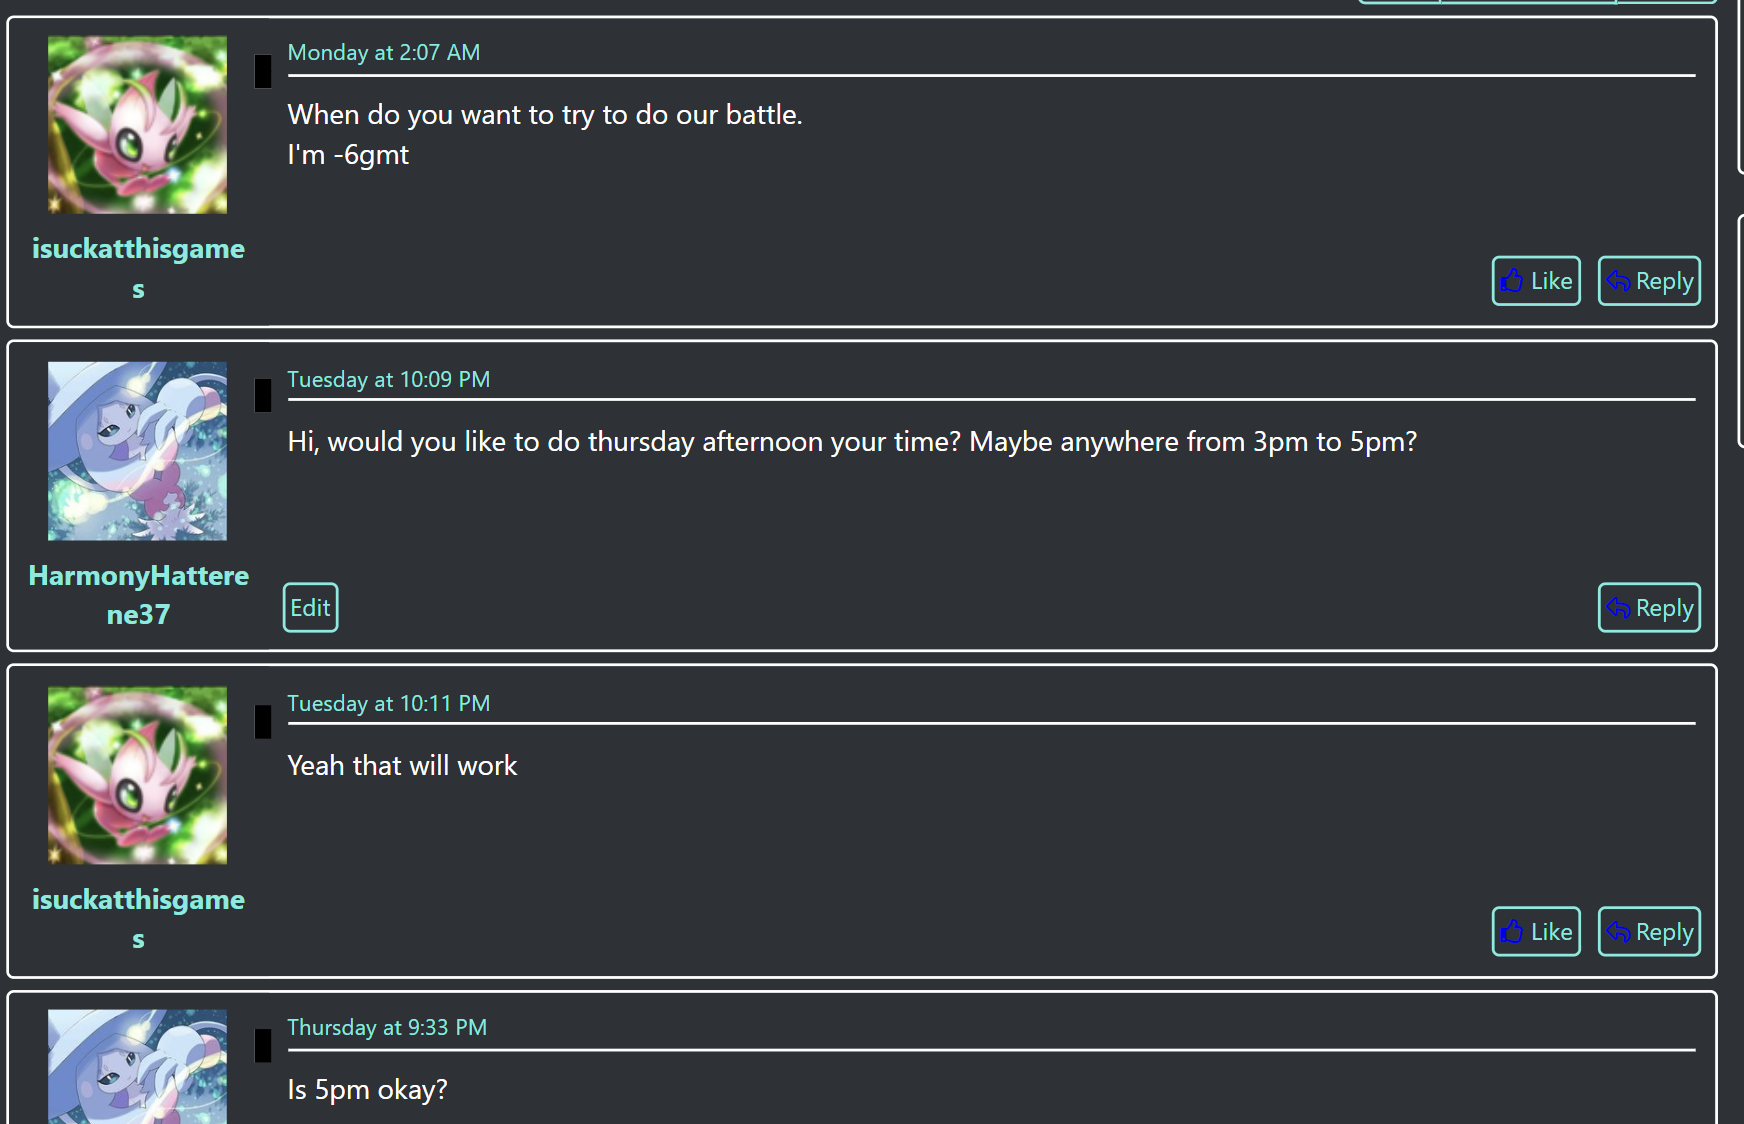Image resolution: width=1744 pixels, height=1124 pixels.
Task: Like the "Yeah that will work" message
Action: 1535,932
